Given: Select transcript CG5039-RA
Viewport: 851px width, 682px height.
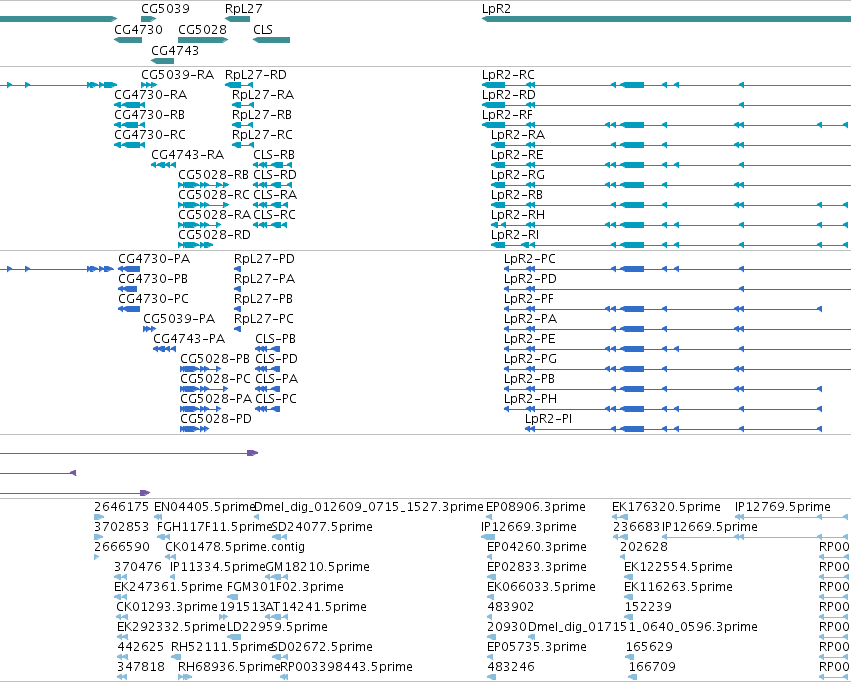Looking at the screenshot, I should [177, 74].
